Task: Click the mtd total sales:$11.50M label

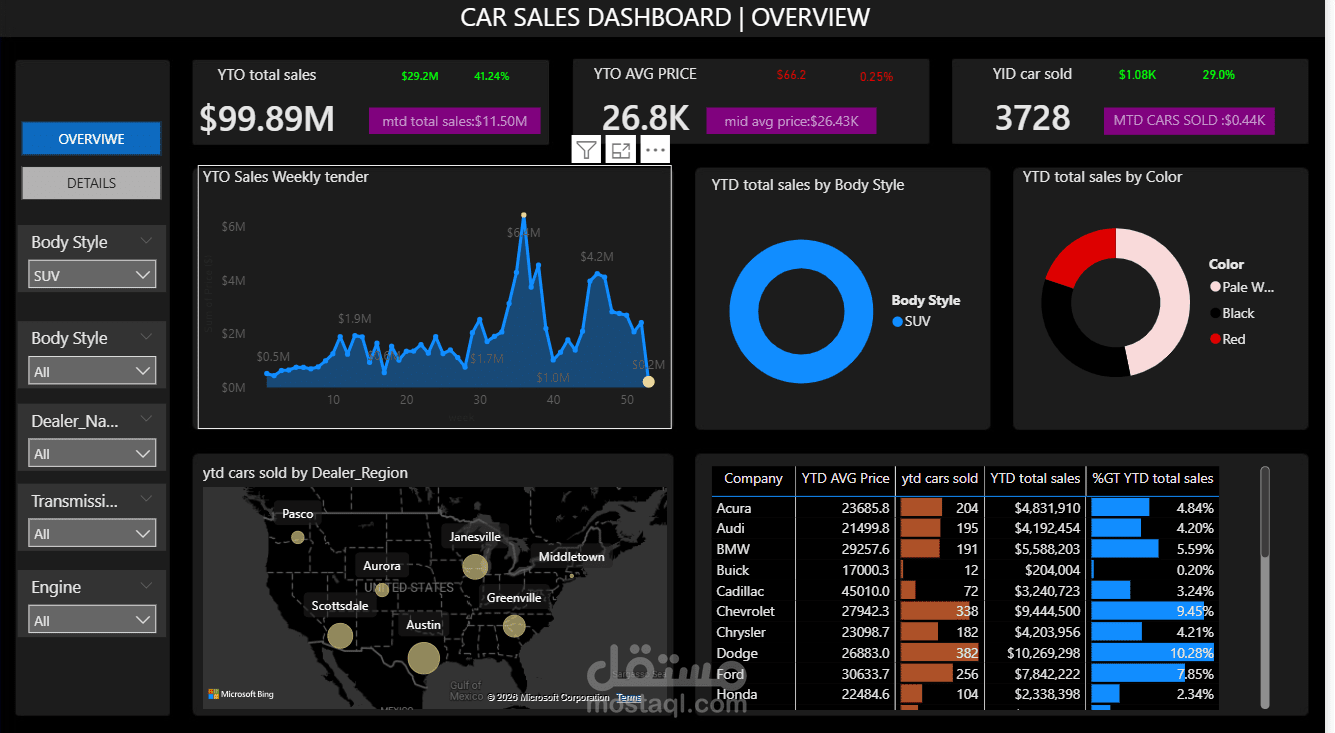Action: pos(454,121)
